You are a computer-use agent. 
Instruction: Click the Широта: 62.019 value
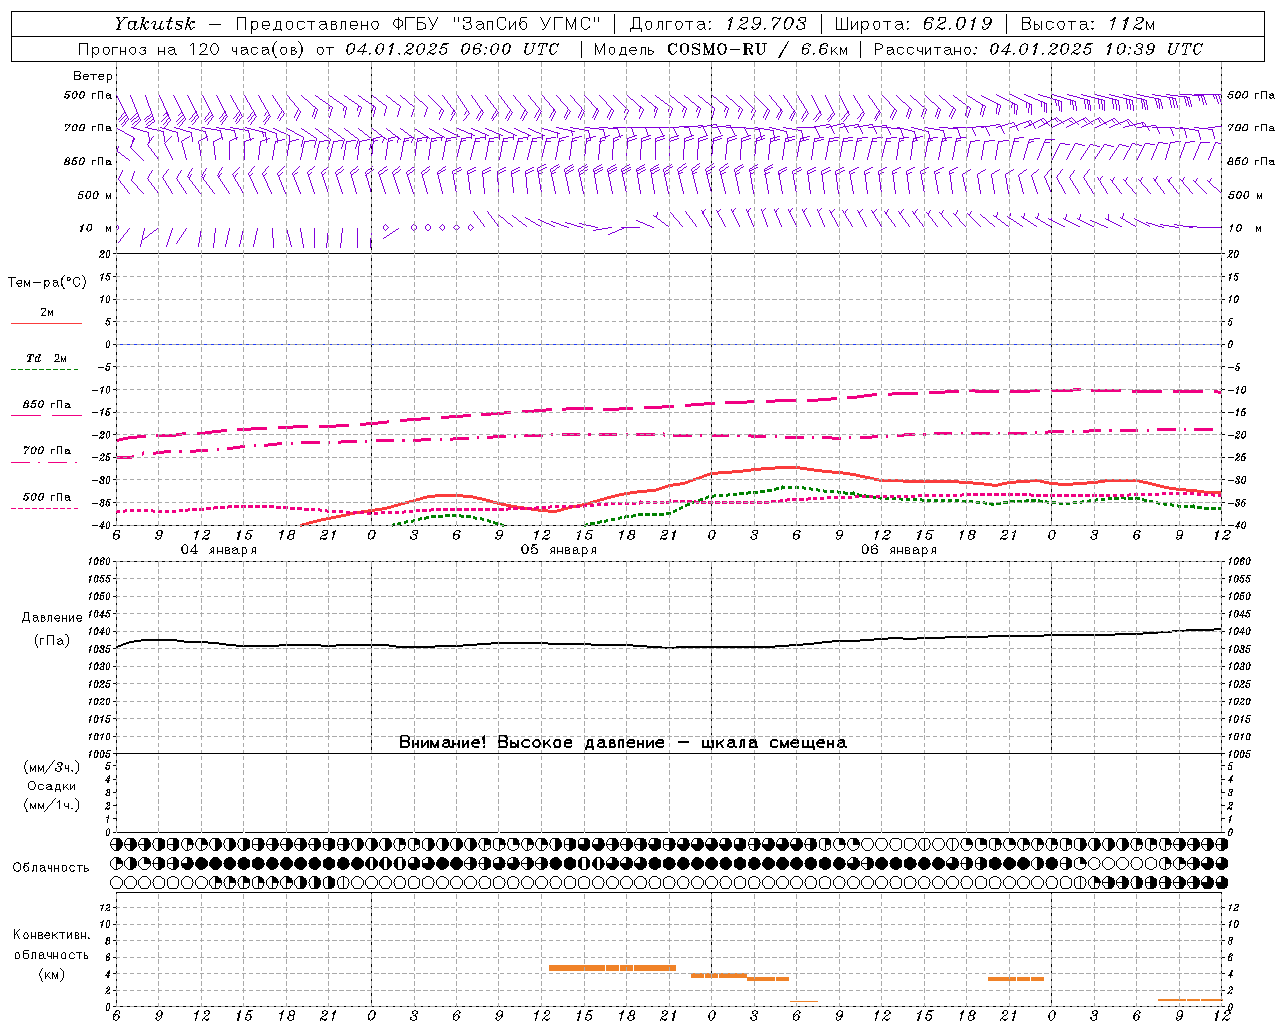pos(913,24)
